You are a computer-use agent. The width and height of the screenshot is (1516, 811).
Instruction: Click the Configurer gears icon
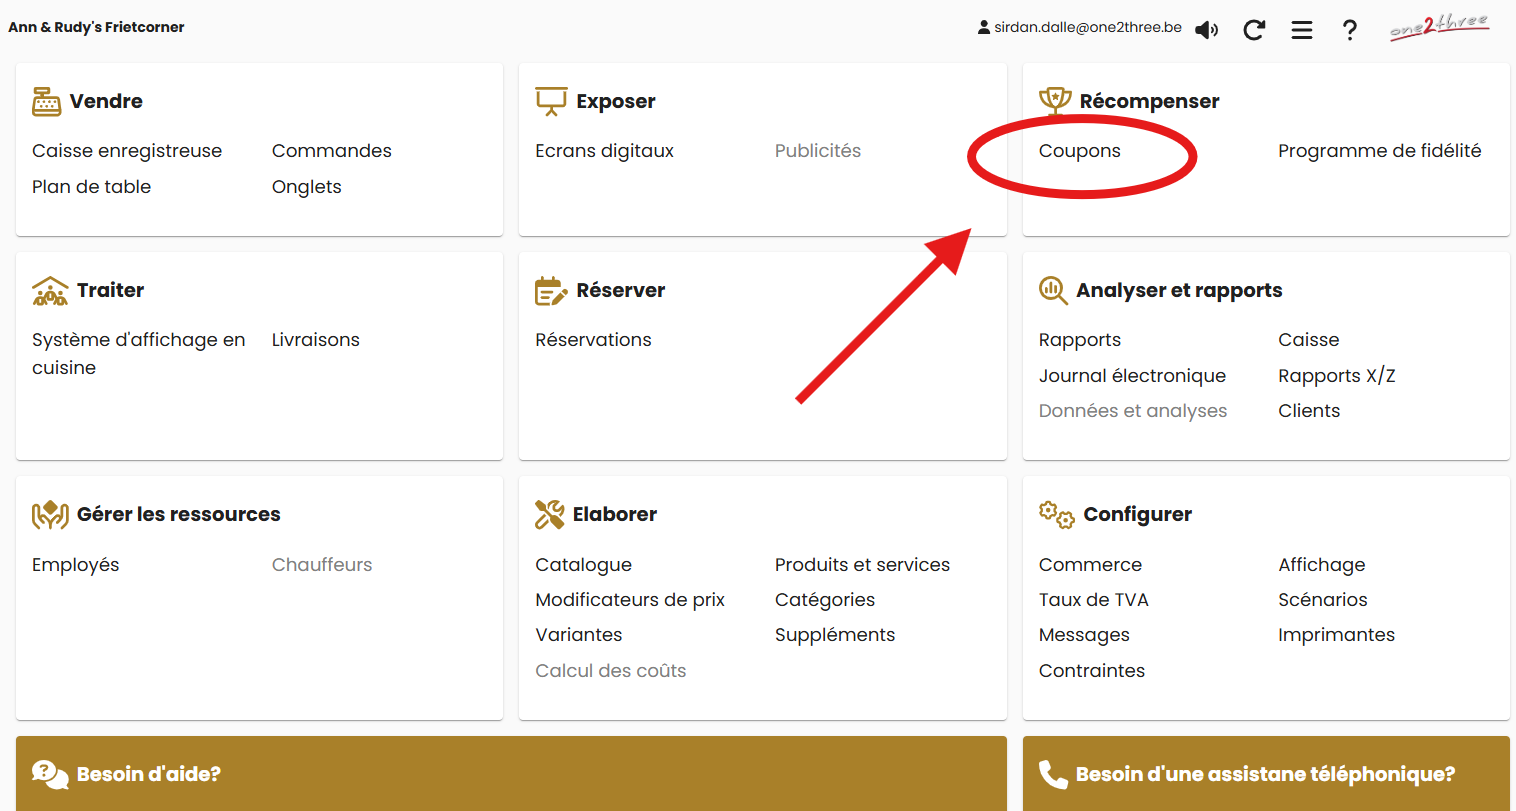pos(1056,515)
